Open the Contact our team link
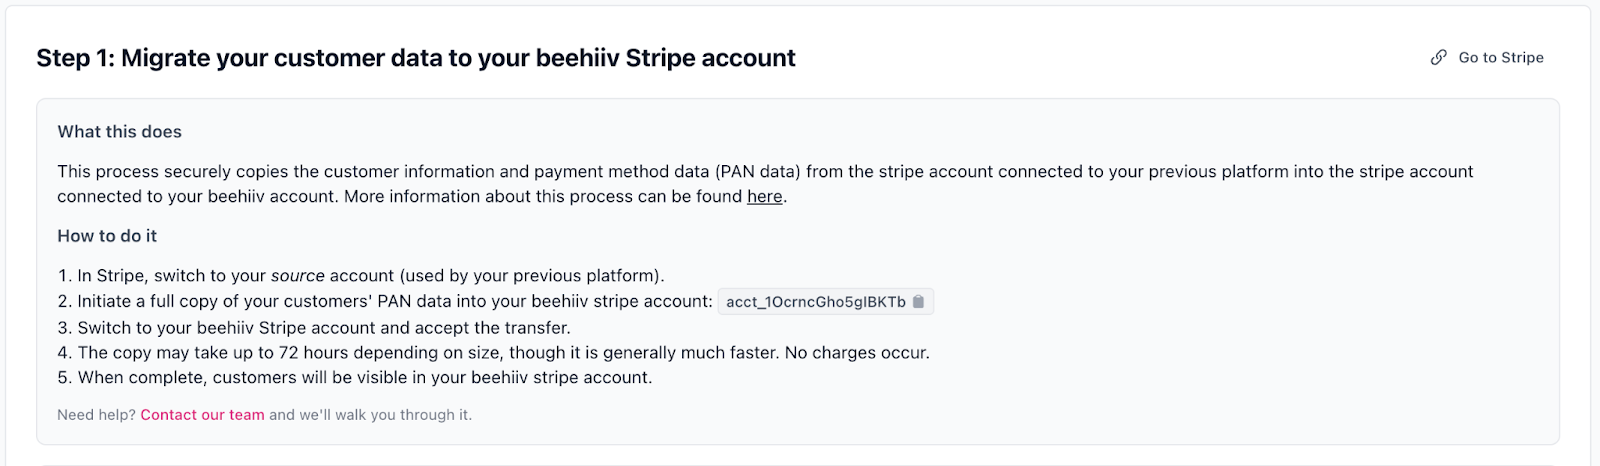The width and height of the screenshot is (1600, 466). point(202,415)
